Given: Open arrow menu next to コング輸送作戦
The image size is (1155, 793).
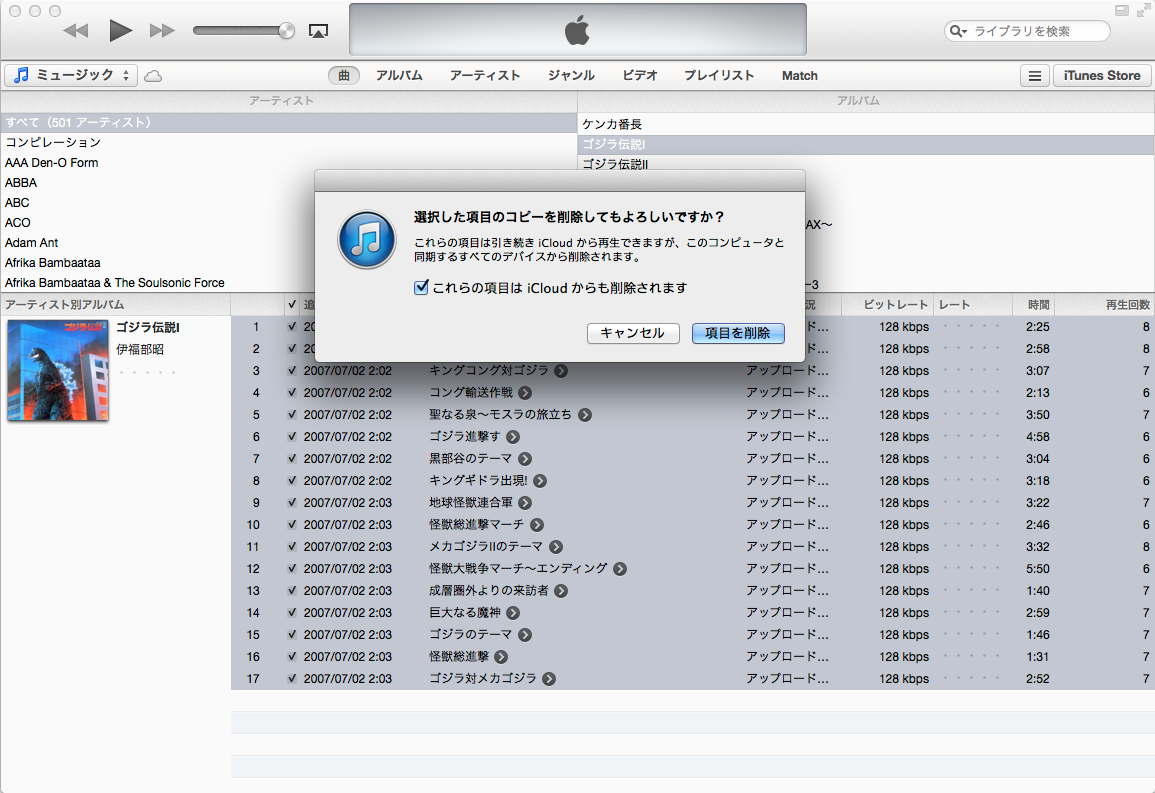Looking at the screenshot, I should coord(525,393).
